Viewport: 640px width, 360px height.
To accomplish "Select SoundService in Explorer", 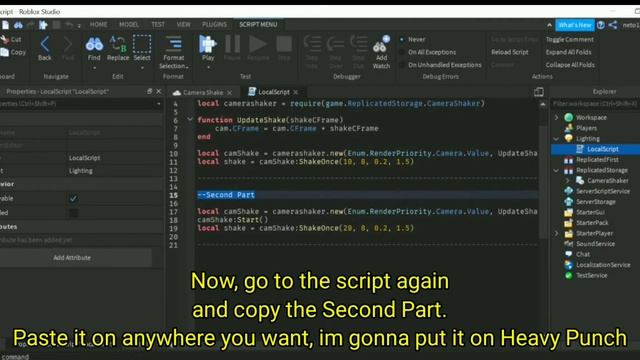I will coord(595,244).
